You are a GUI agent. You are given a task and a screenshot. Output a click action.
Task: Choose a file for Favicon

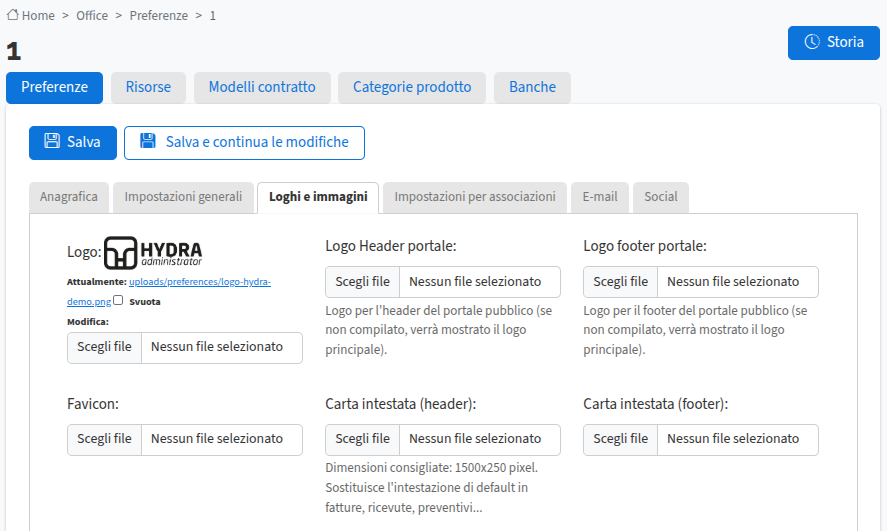tap(104, 439)
